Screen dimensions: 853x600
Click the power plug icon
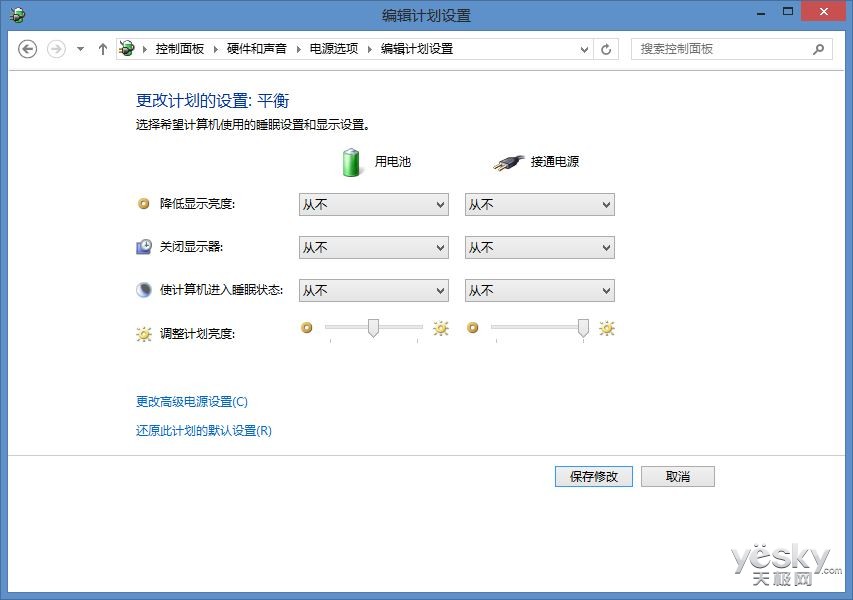point(508,162)
